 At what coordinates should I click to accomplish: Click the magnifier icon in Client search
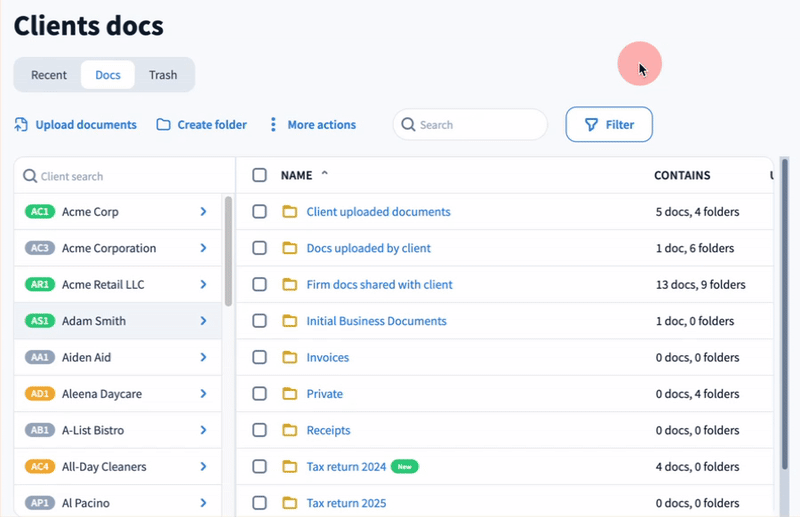click(x=30, y=177)
